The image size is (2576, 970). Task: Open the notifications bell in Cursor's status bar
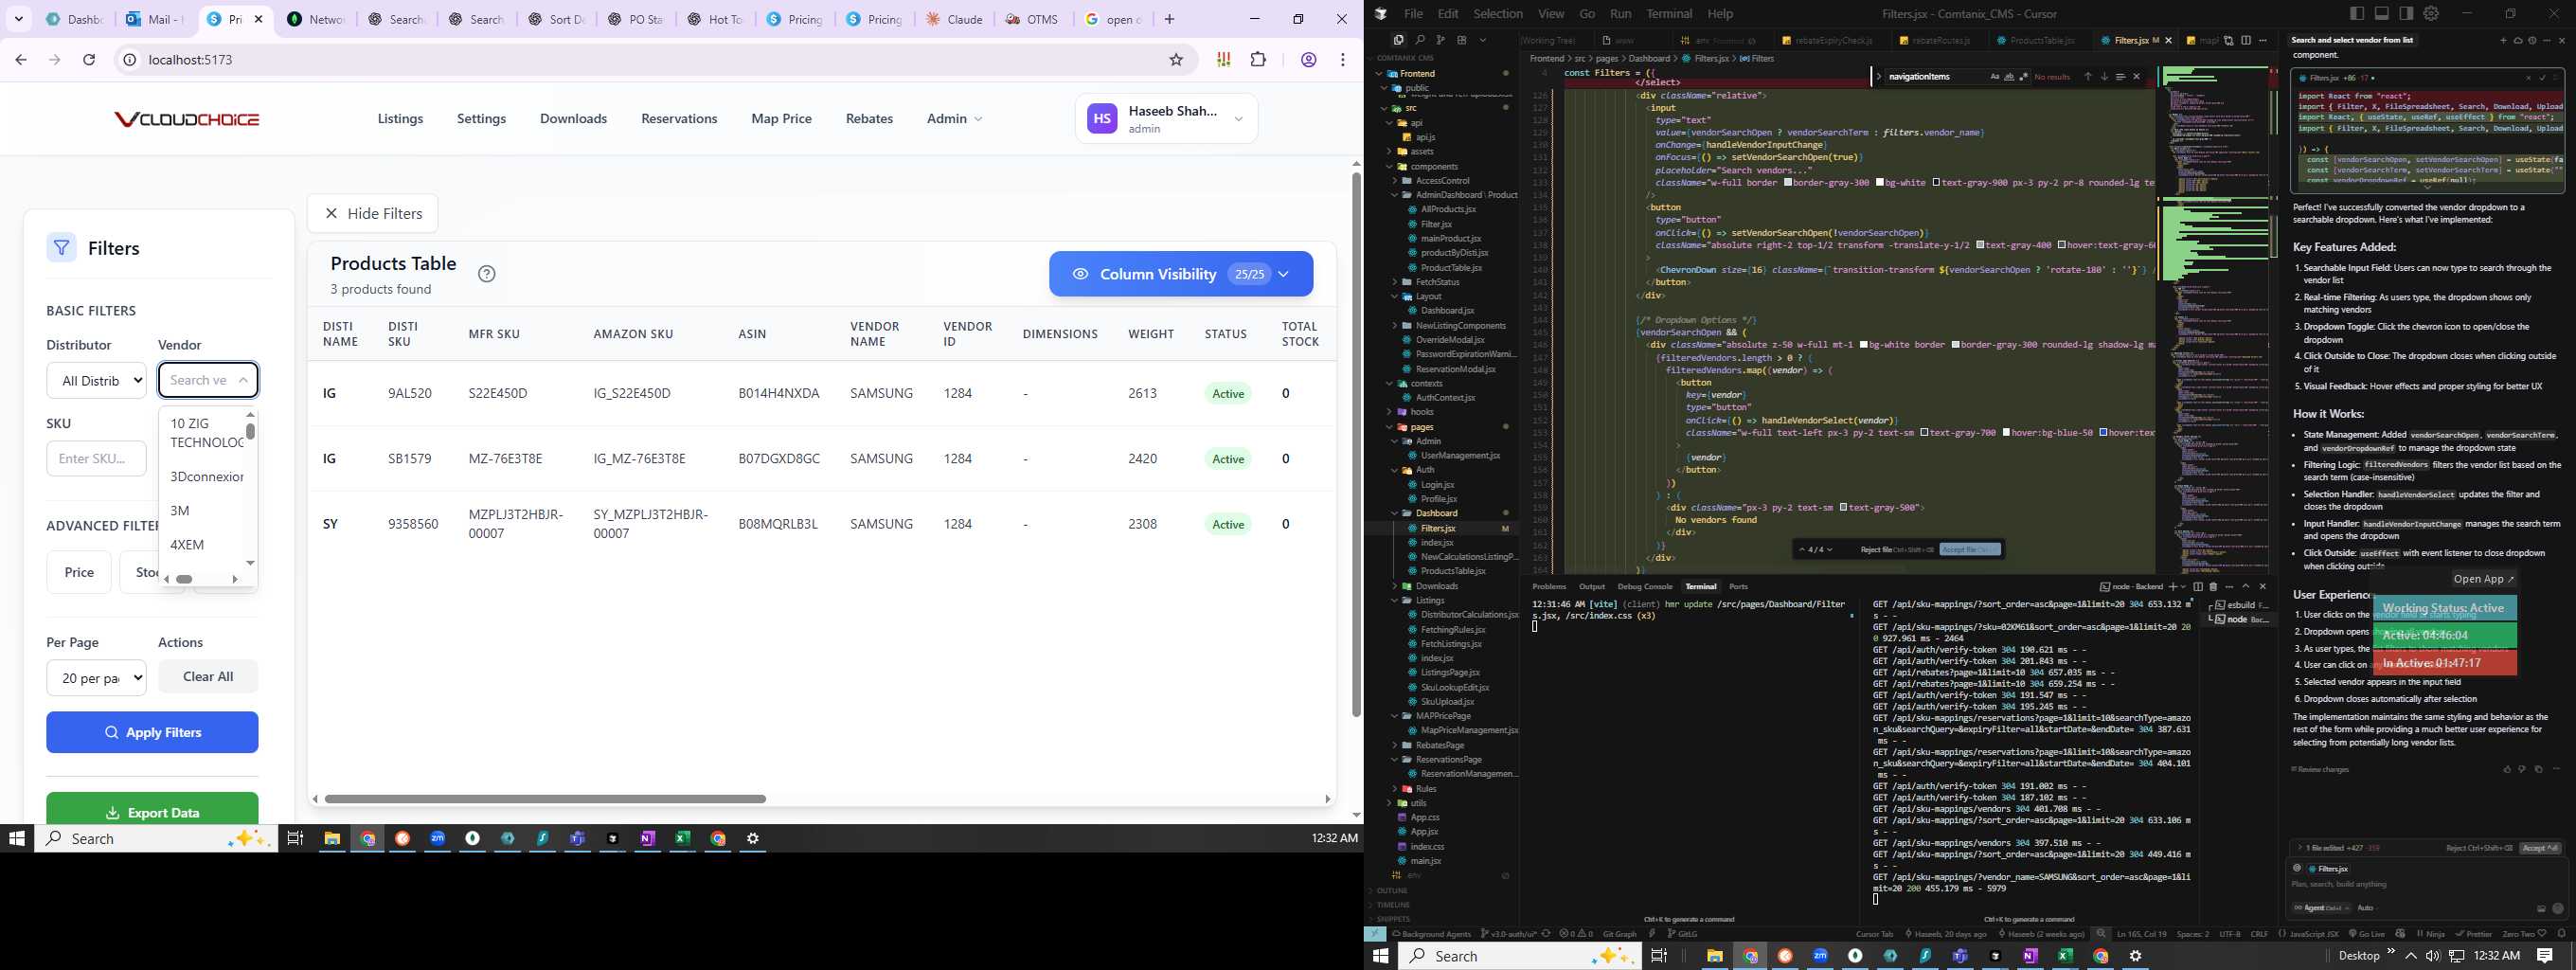(x=2561, y=933)
